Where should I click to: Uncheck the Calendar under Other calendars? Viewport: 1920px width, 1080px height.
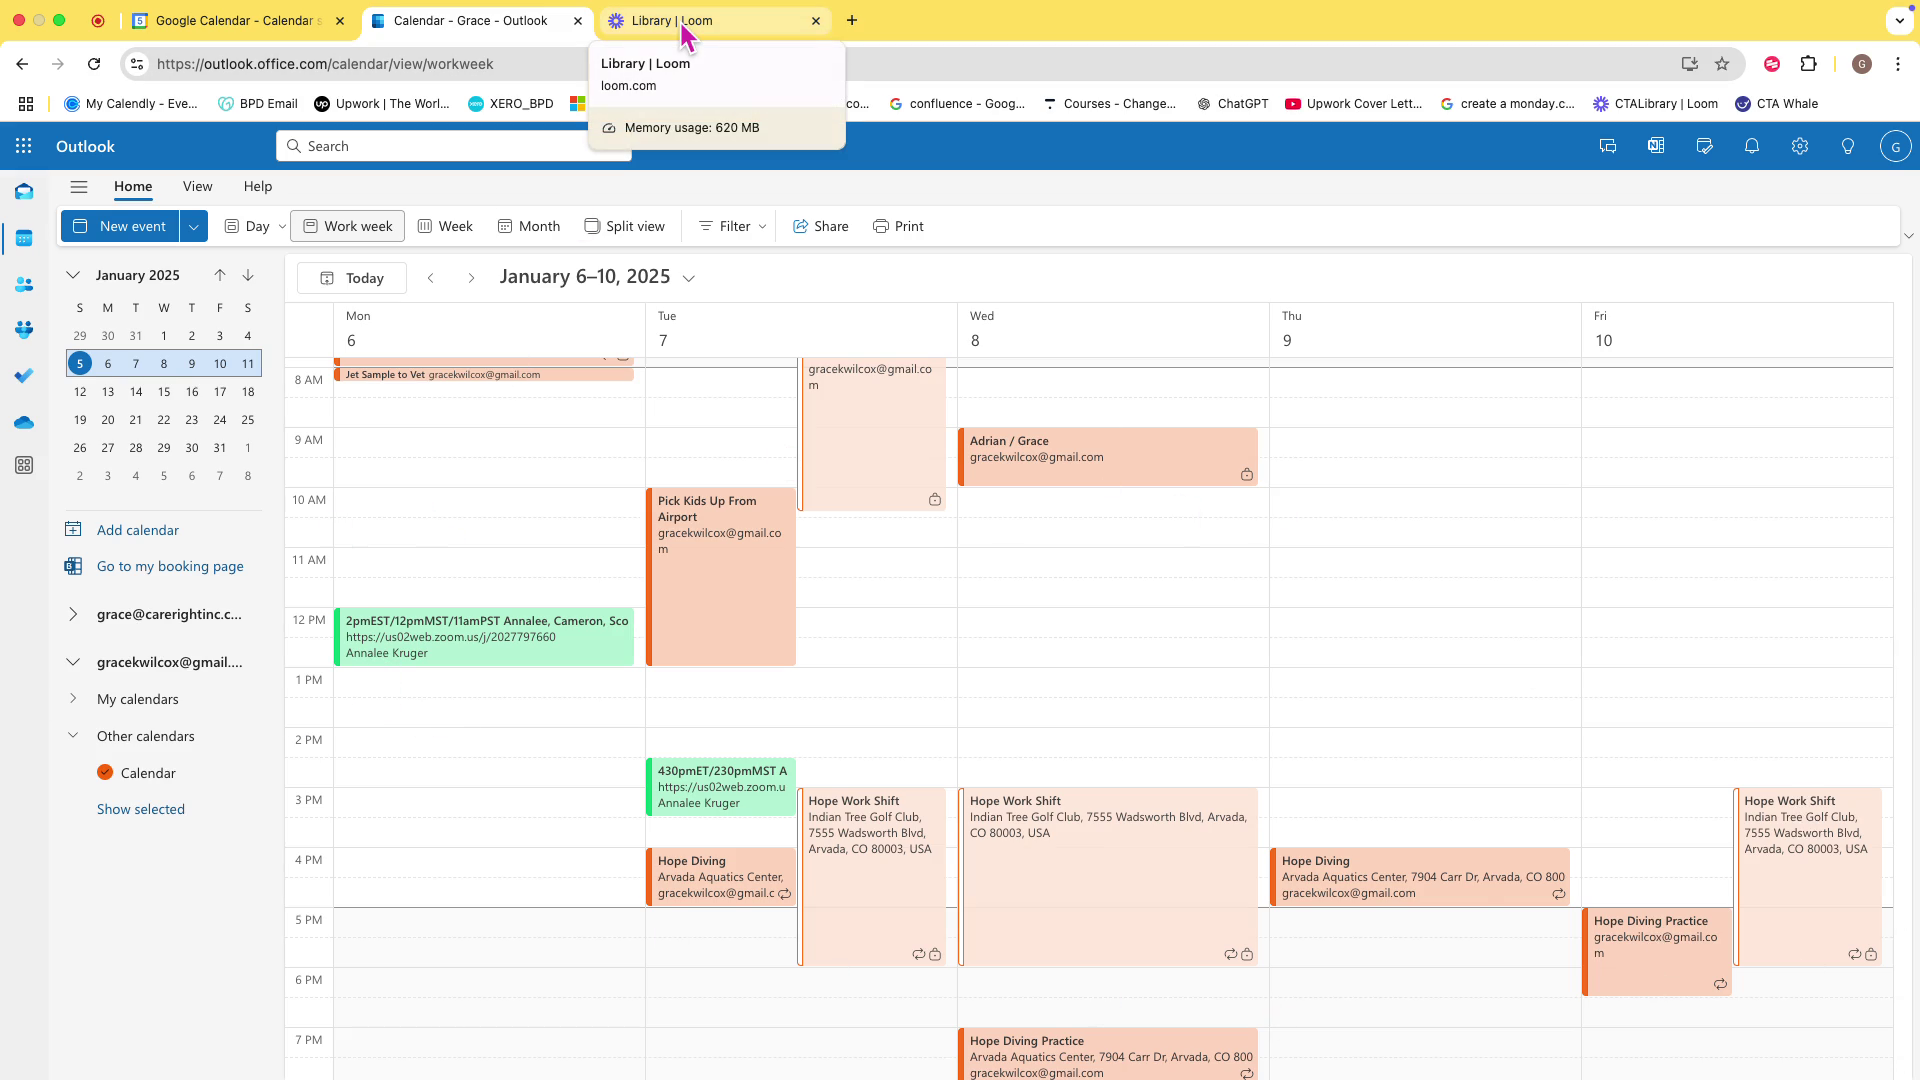click(105, 772)
